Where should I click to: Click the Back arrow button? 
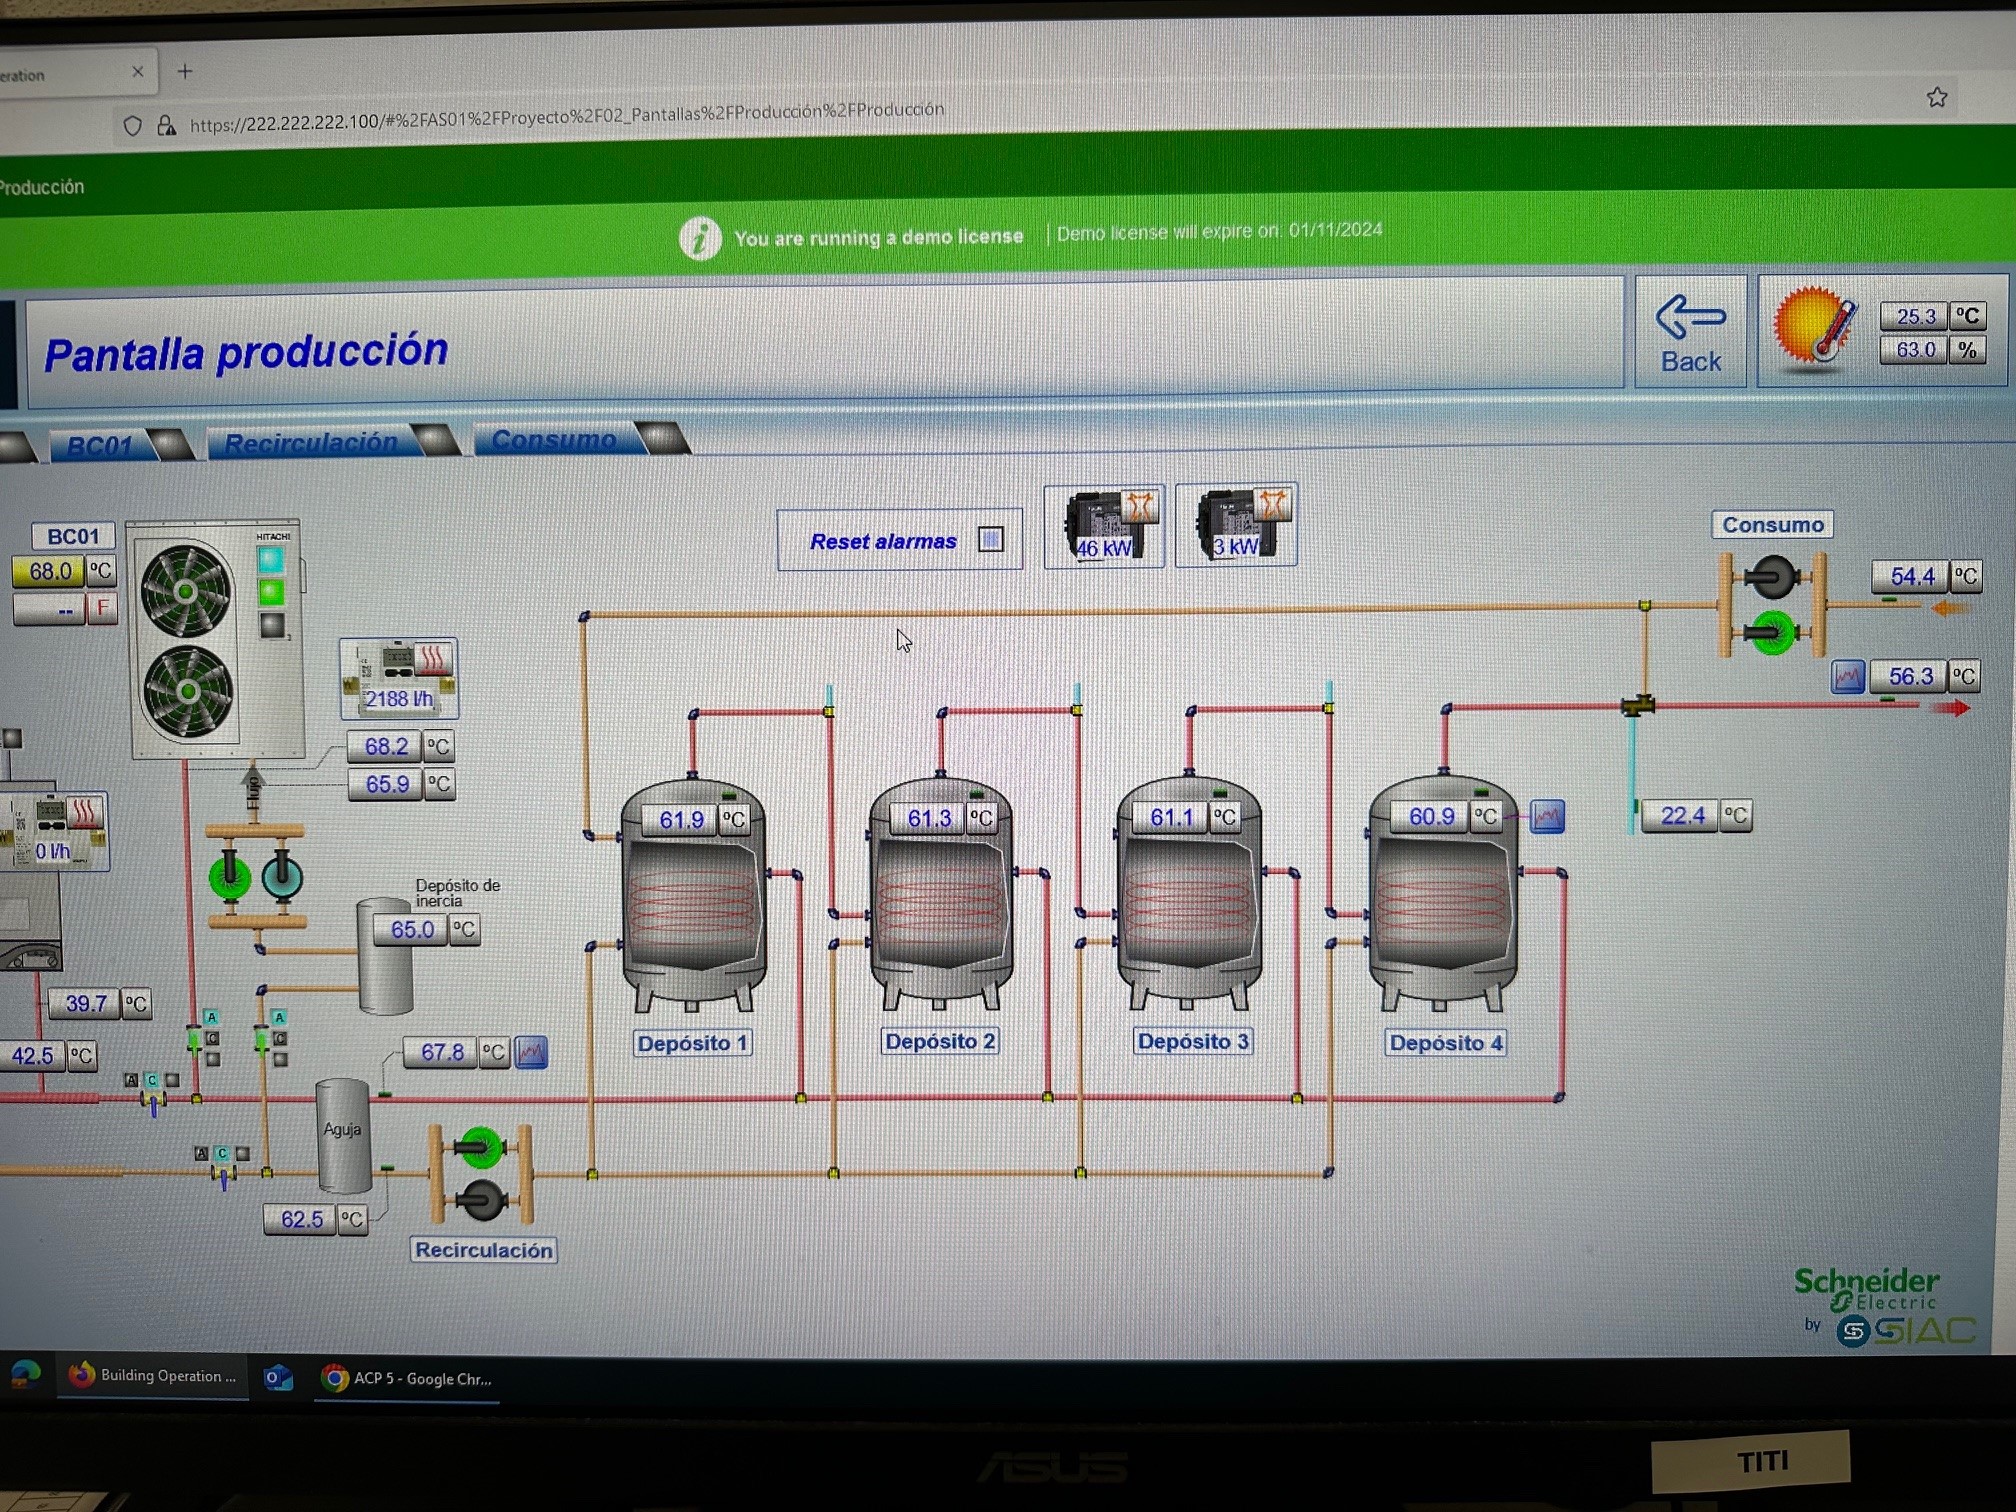click(1690, 332)
